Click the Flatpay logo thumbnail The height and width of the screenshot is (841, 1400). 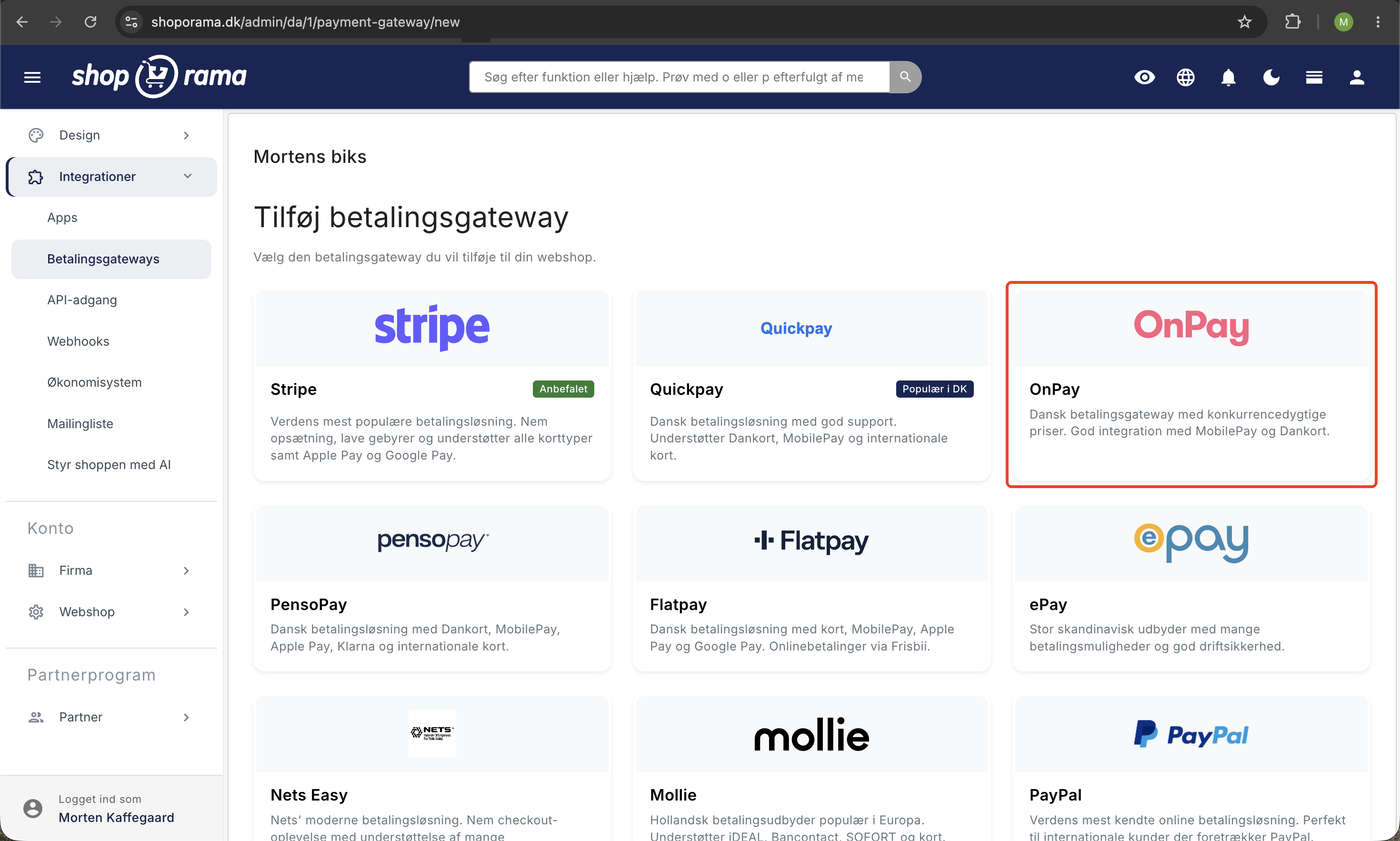[811, 542]
